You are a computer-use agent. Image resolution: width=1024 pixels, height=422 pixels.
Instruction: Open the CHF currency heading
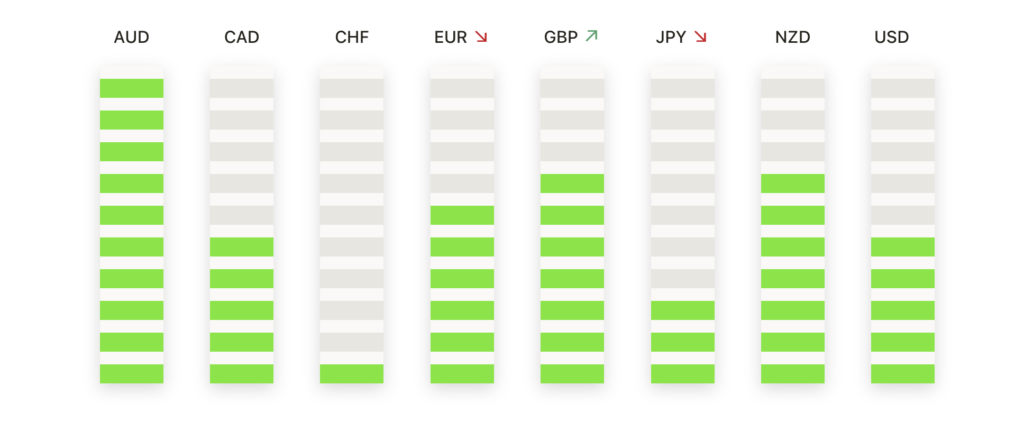(352, 38)
